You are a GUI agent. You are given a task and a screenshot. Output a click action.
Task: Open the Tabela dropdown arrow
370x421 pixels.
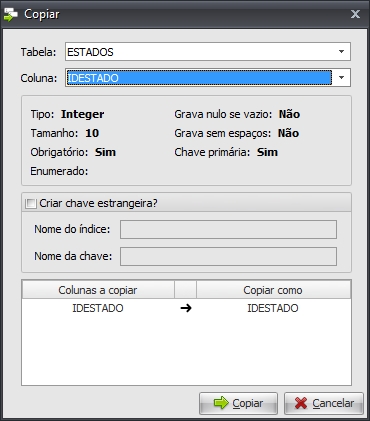pos(341,52)
